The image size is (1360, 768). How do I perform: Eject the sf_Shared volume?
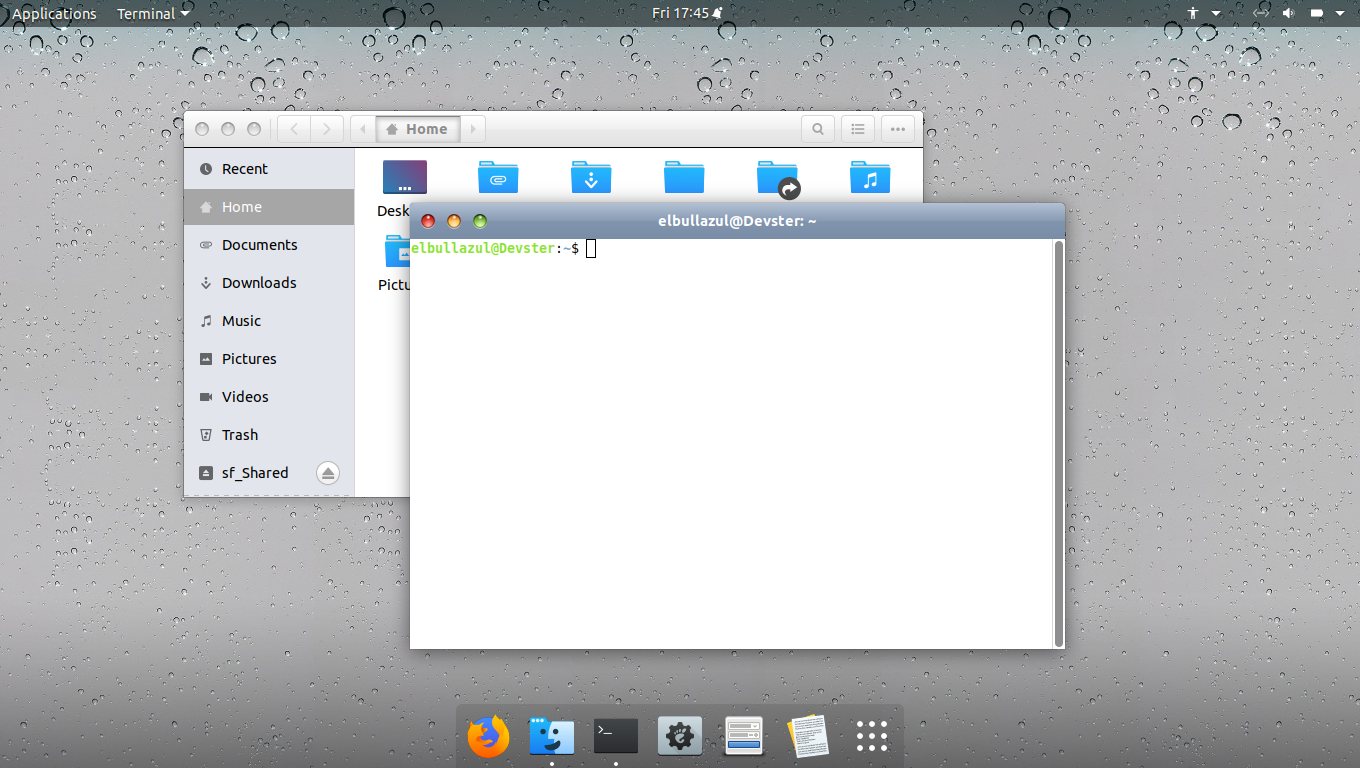coord(328,473)
